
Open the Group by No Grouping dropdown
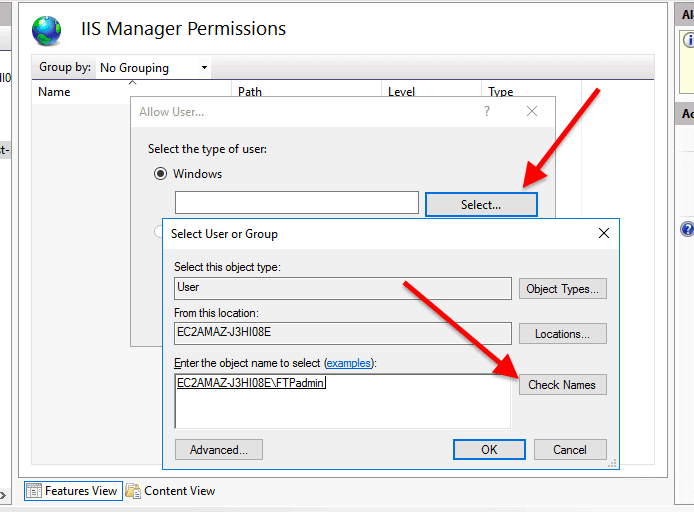154,68
